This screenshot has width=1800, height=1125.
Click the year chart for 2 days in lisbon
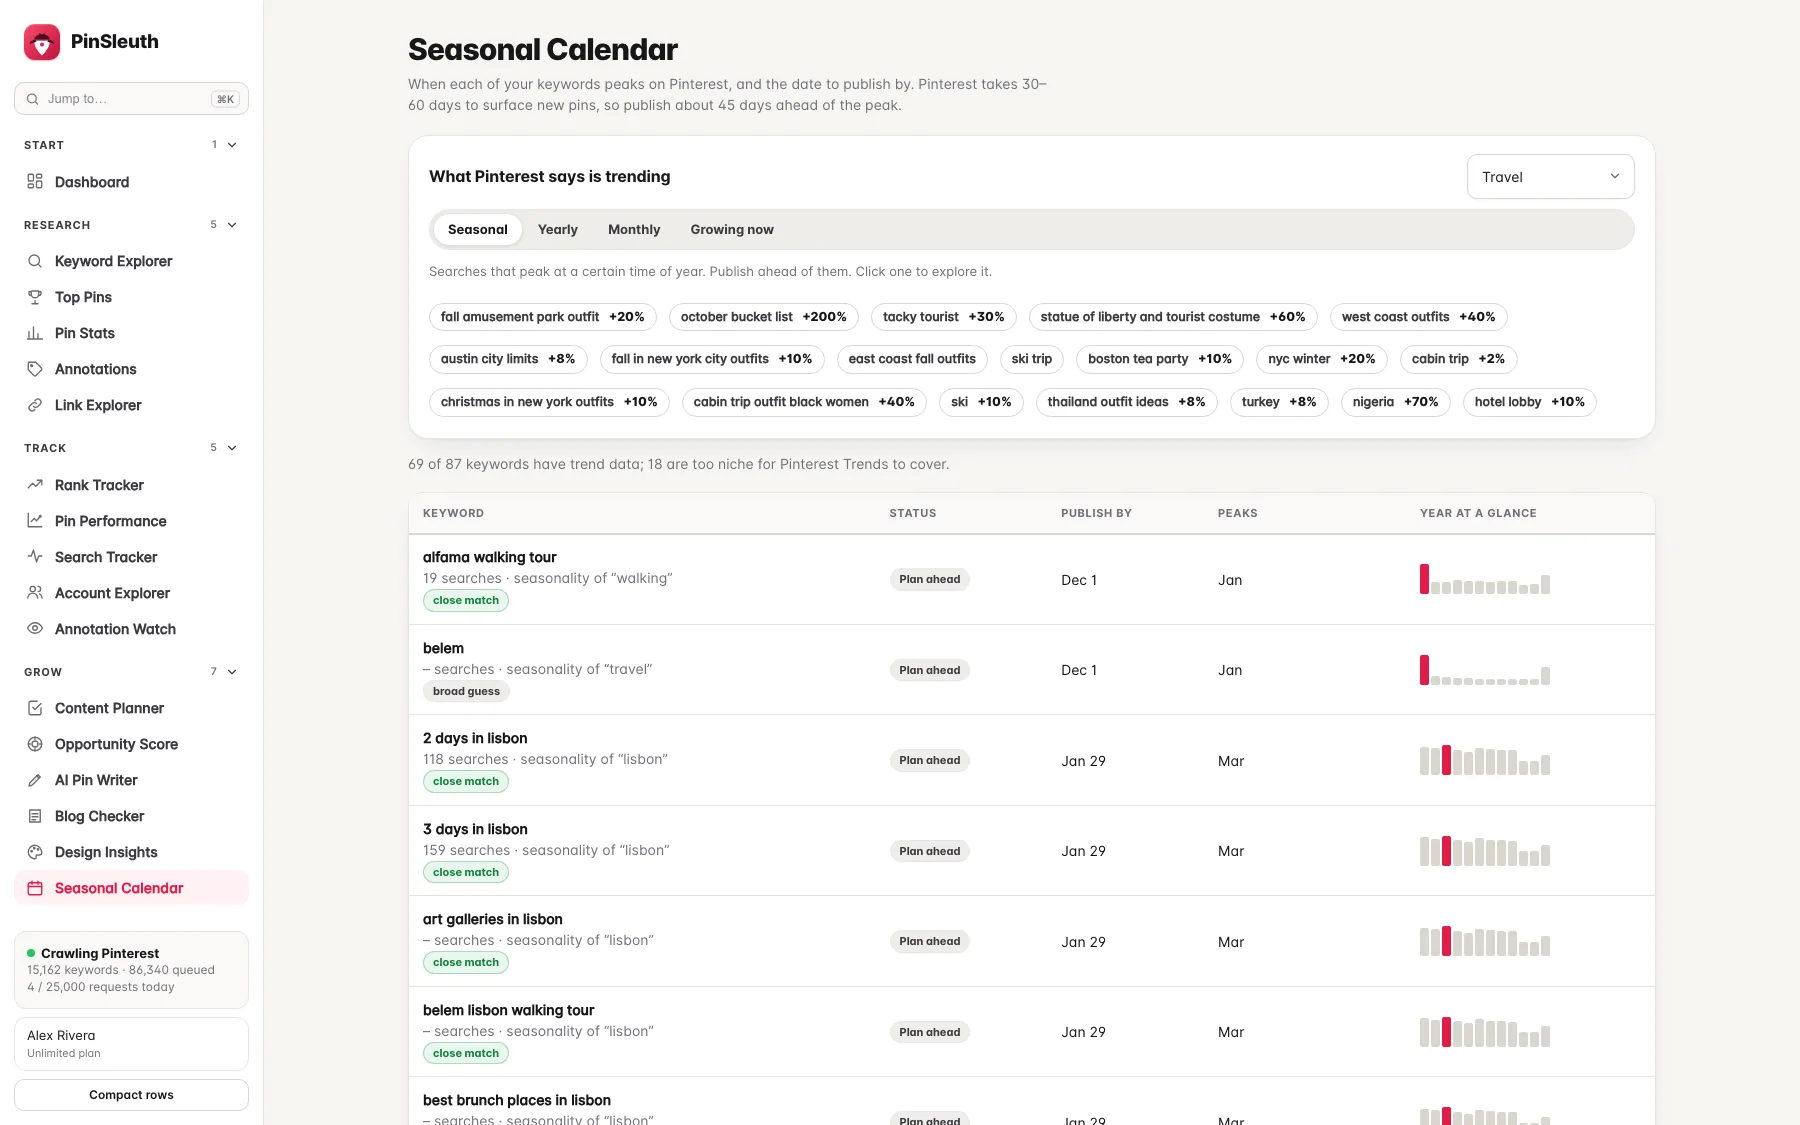(x=1485, y=760)
